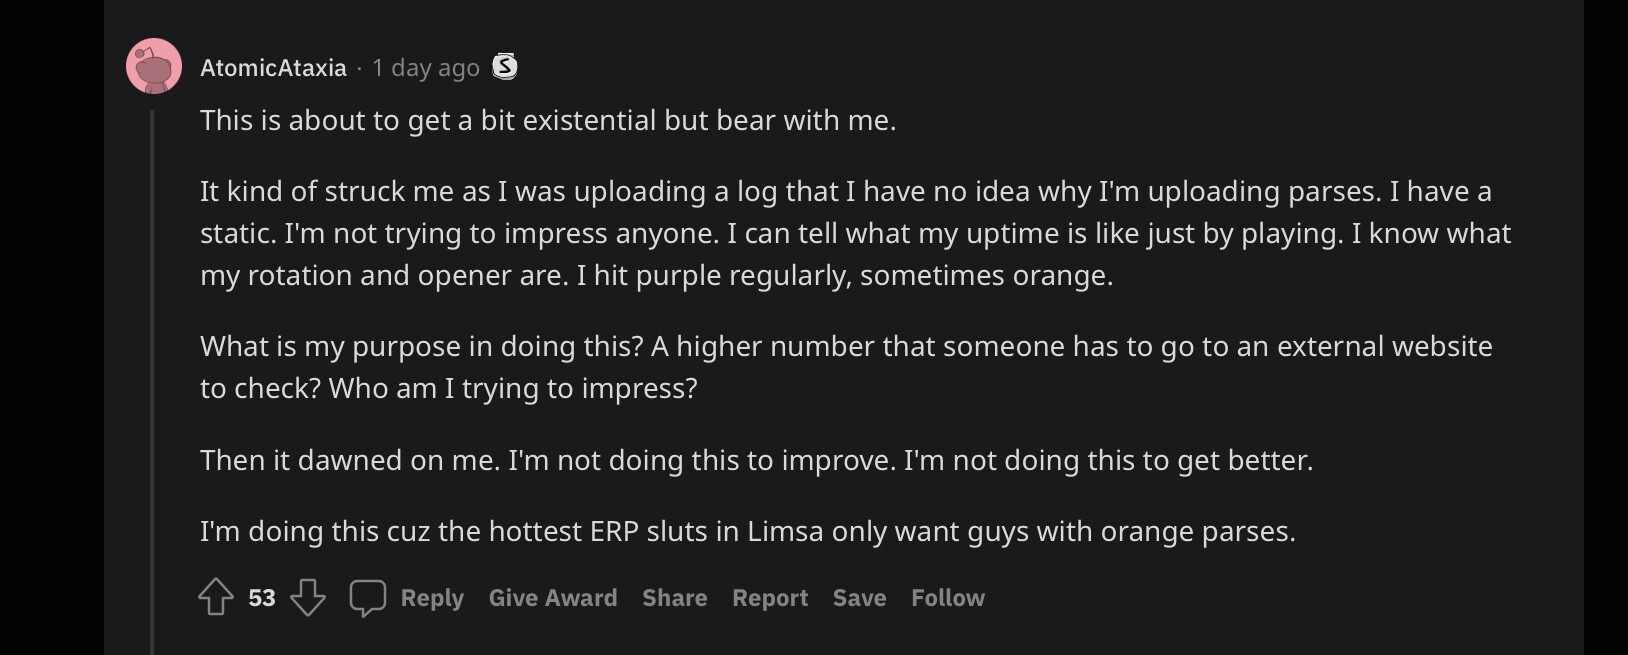Collapse the comment thread using vertical line
This screenshot has width=1628, height=655.
pos(152,380)
